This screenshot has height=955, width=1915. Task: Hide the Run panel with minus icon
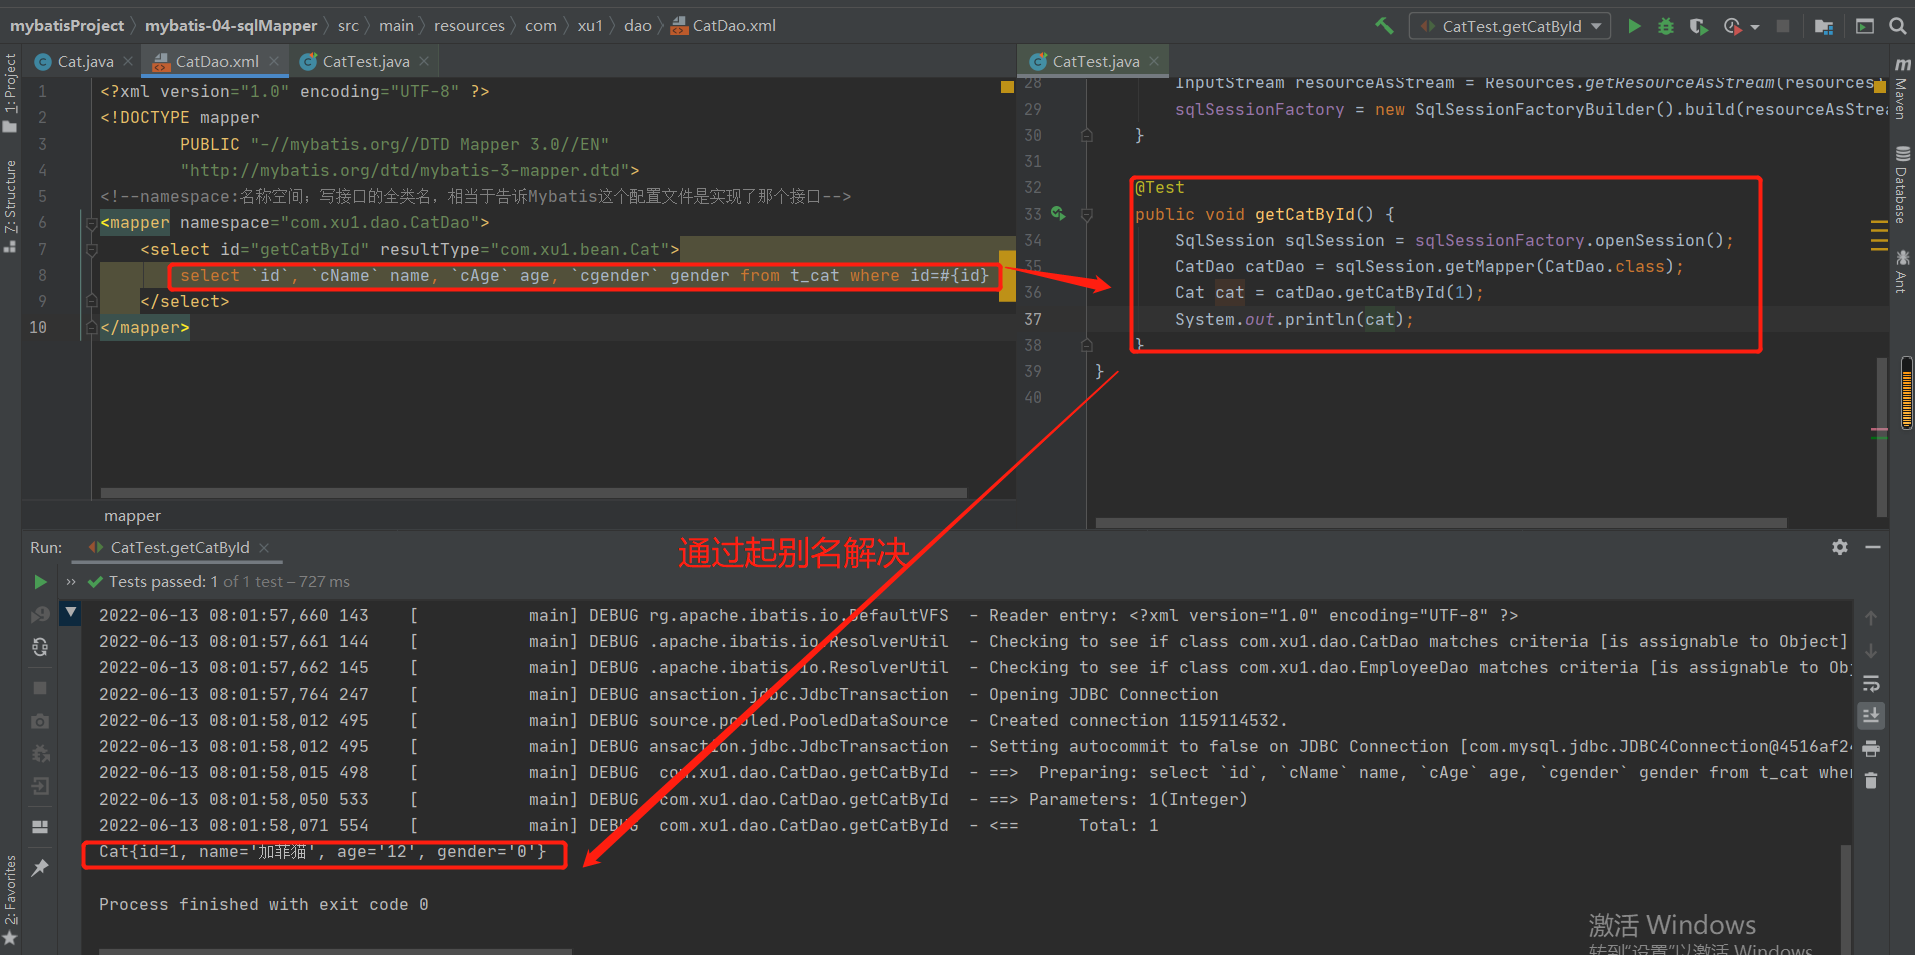pyautogui.click(x=1873, y=547)
